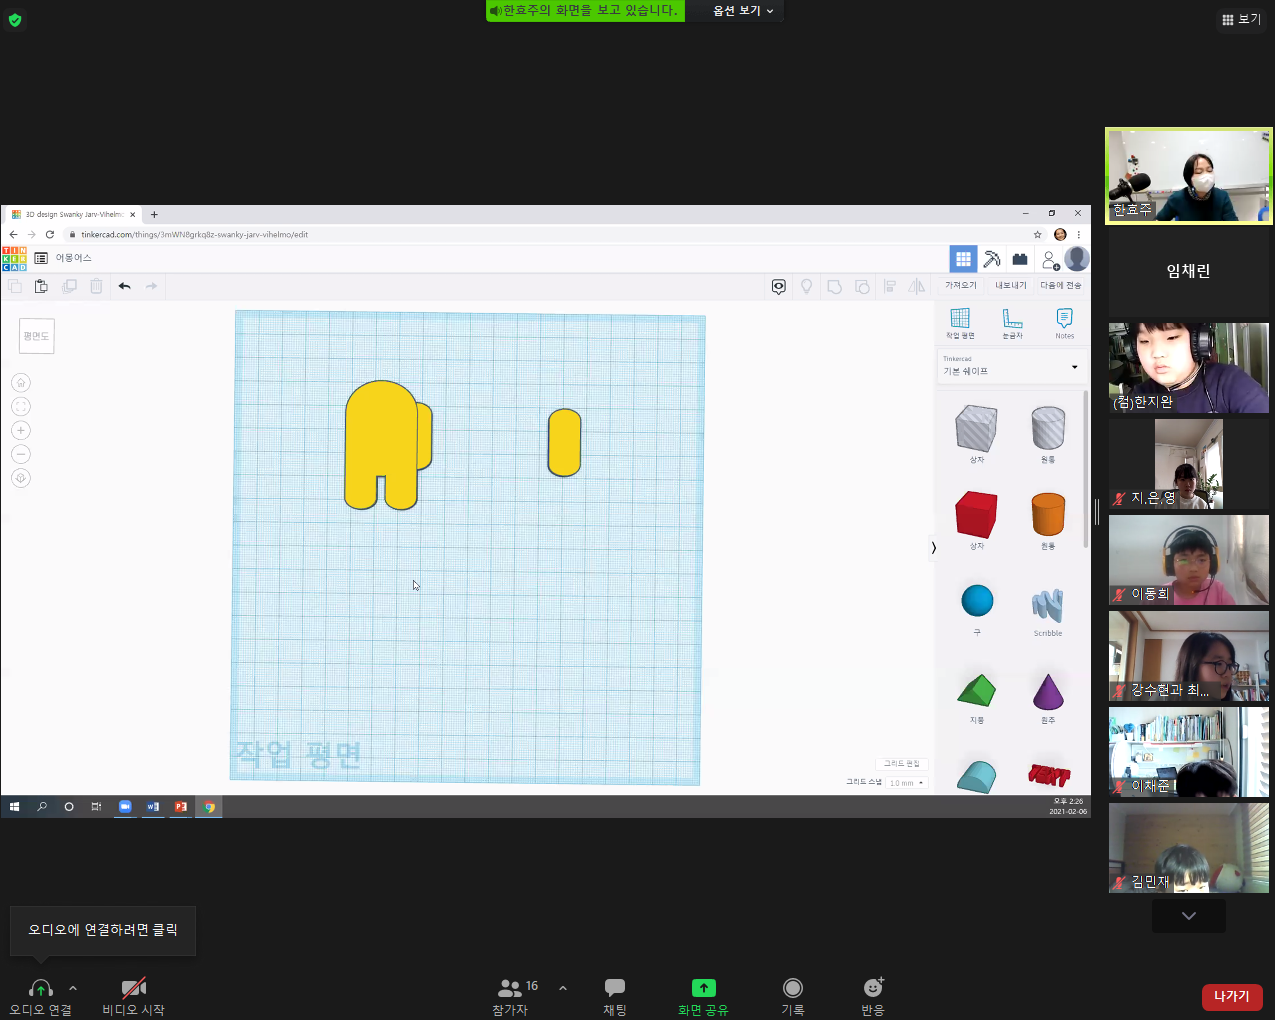This screenshot has width=1275, height=1020.
Task: Open PowerPoint from the shared taskbar
Action: click(181, 807)
